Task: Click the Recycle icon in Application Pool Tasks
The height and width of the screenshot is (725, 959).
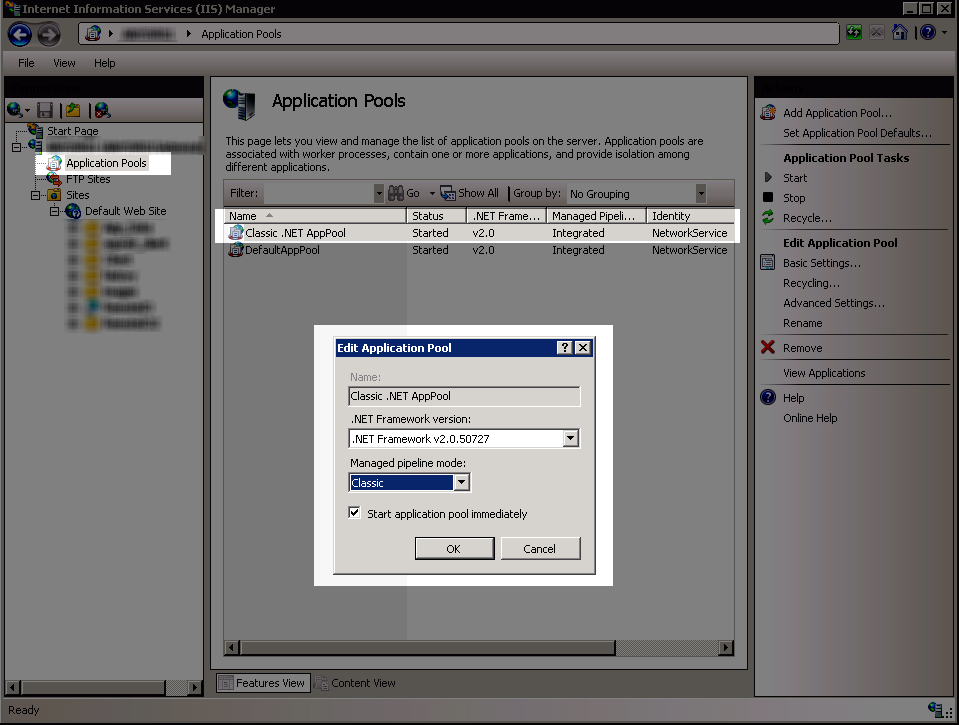Action: pos(767,218)
